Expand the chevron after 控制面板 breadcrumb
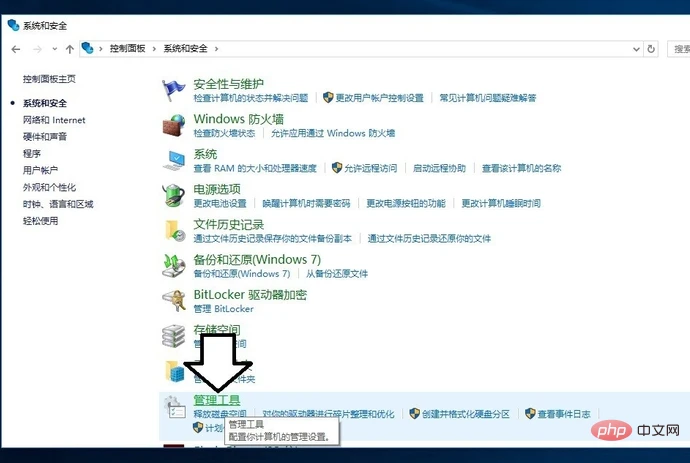The image size is (690, 463). (154, 49)
